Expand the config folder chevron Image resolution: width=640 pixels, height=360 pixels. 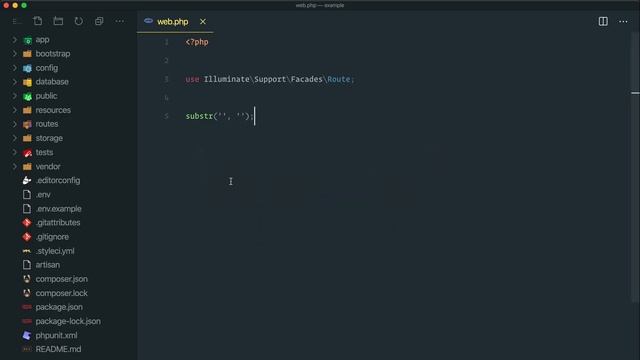point(15,68)
